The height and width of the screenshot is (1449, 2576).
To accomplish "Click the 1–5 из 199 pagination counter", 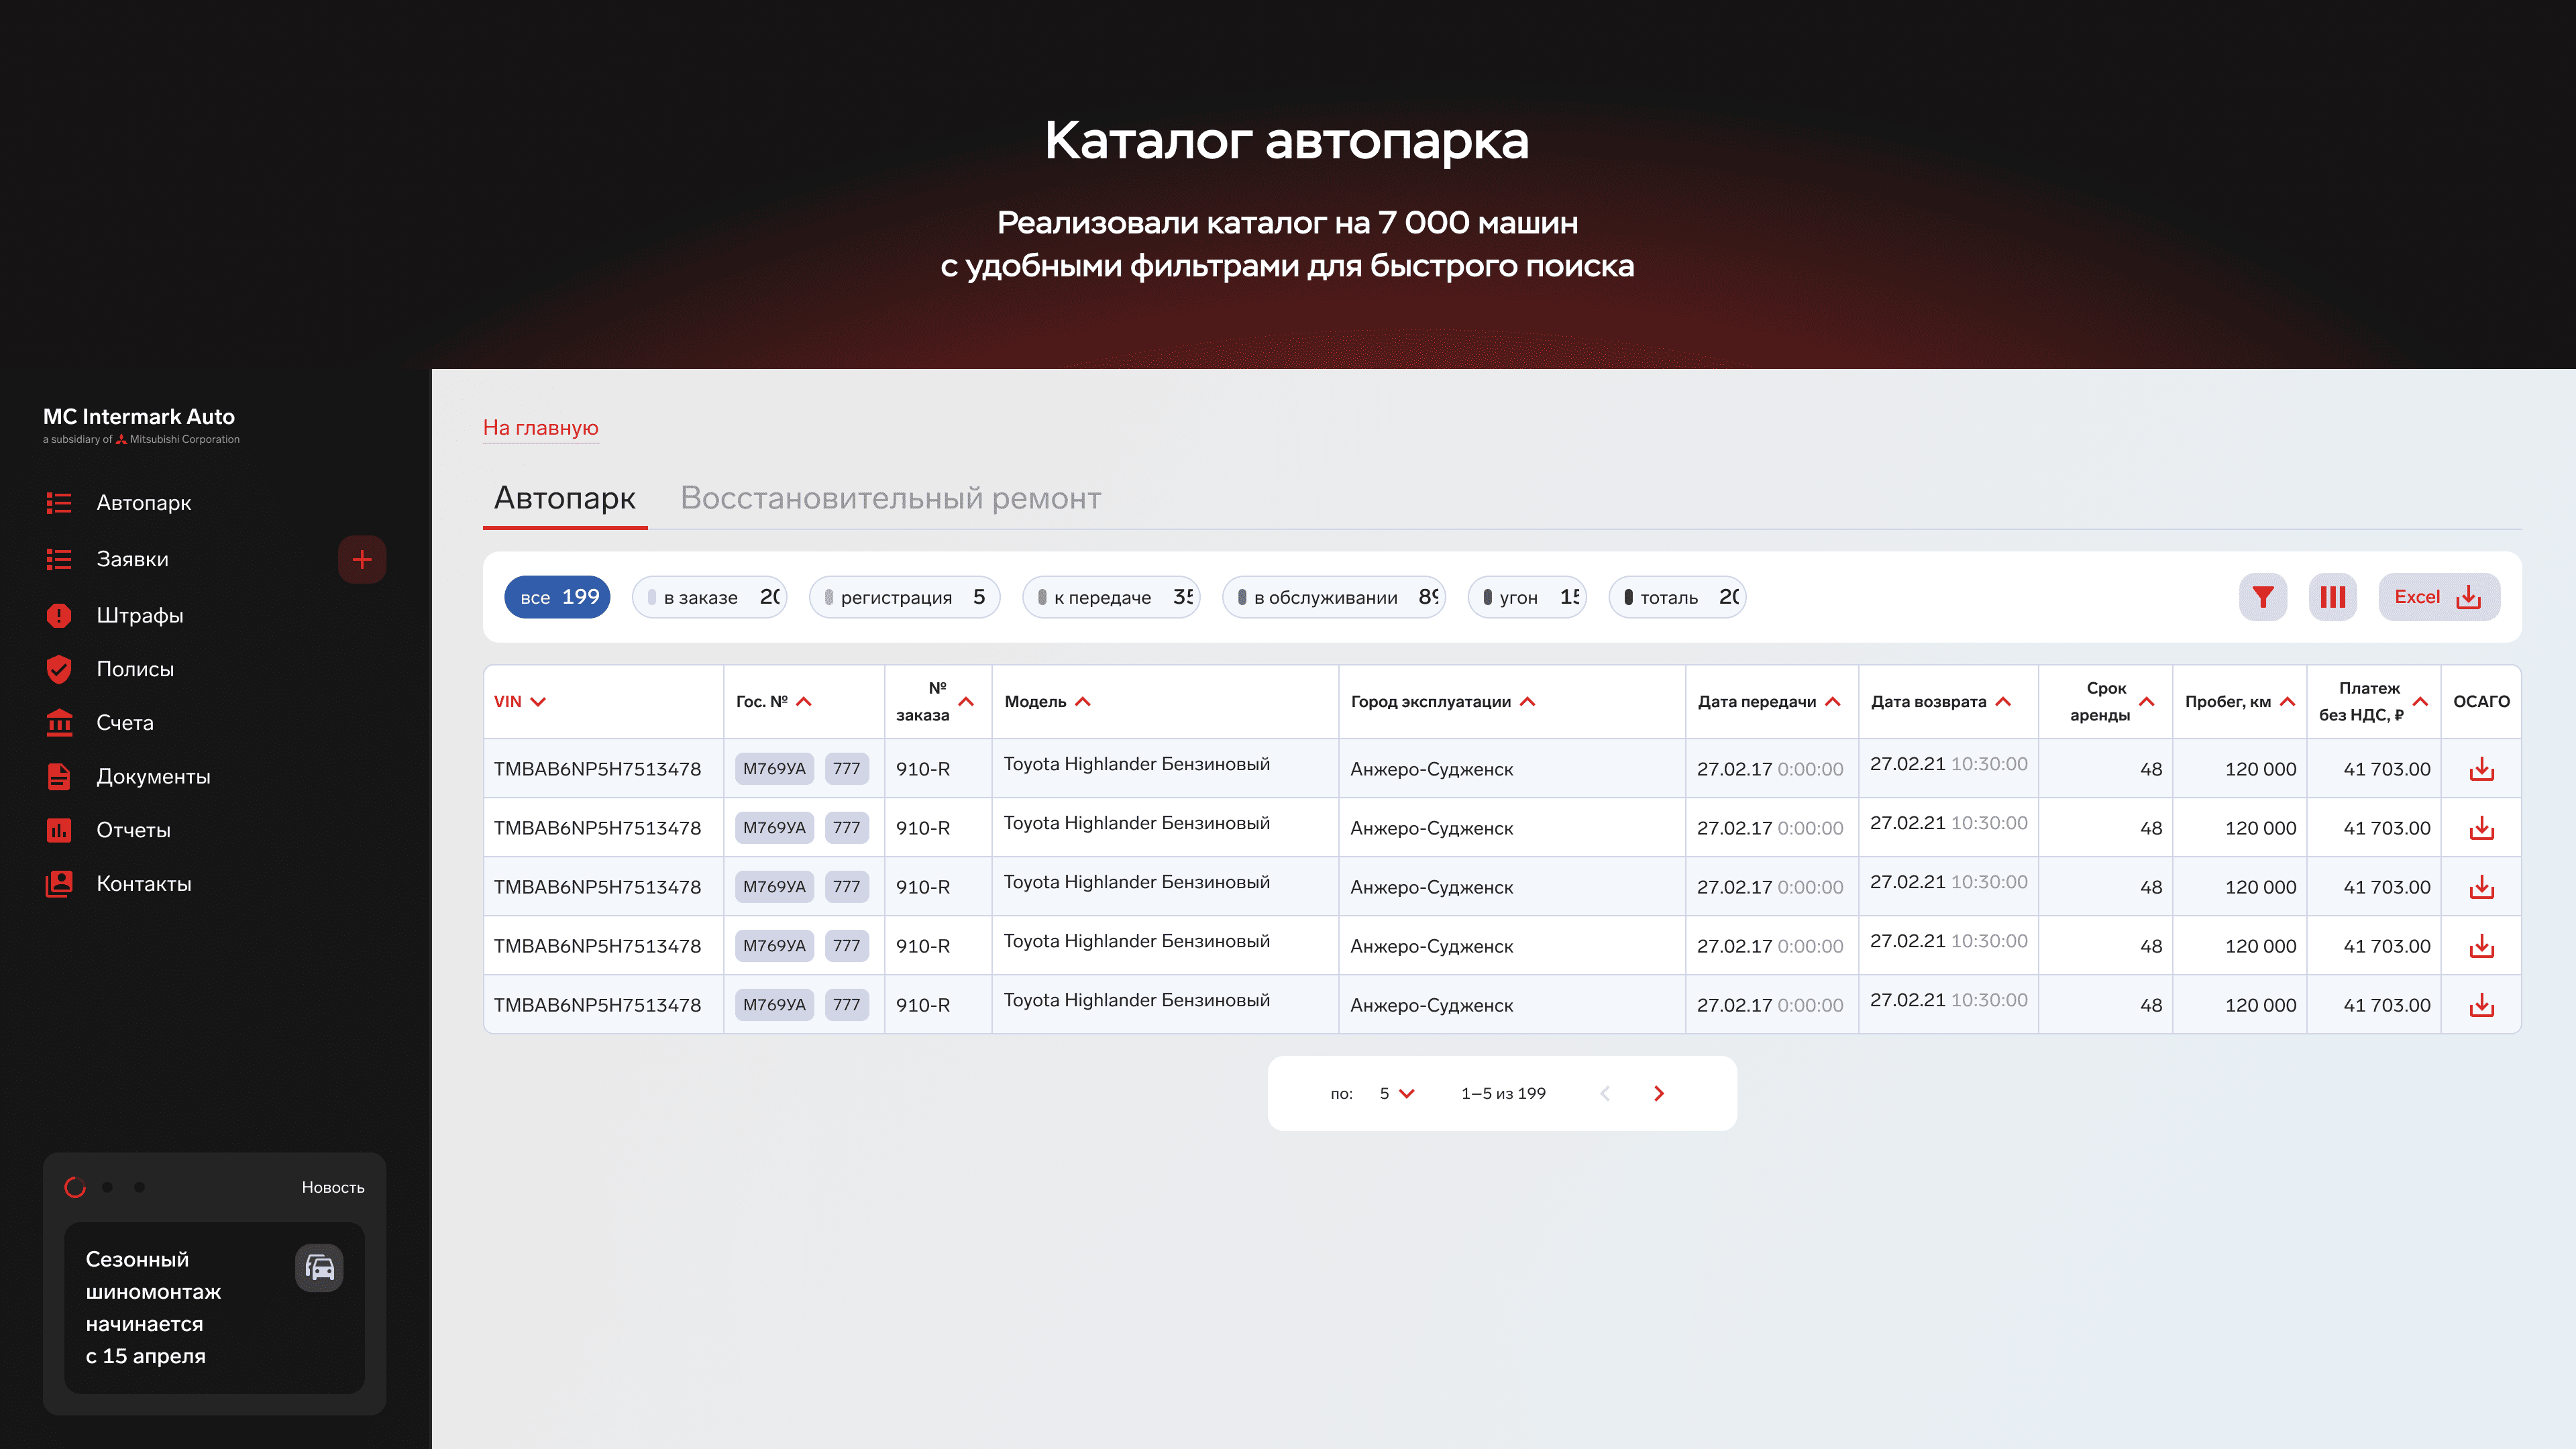I will click(1503, 1094).
